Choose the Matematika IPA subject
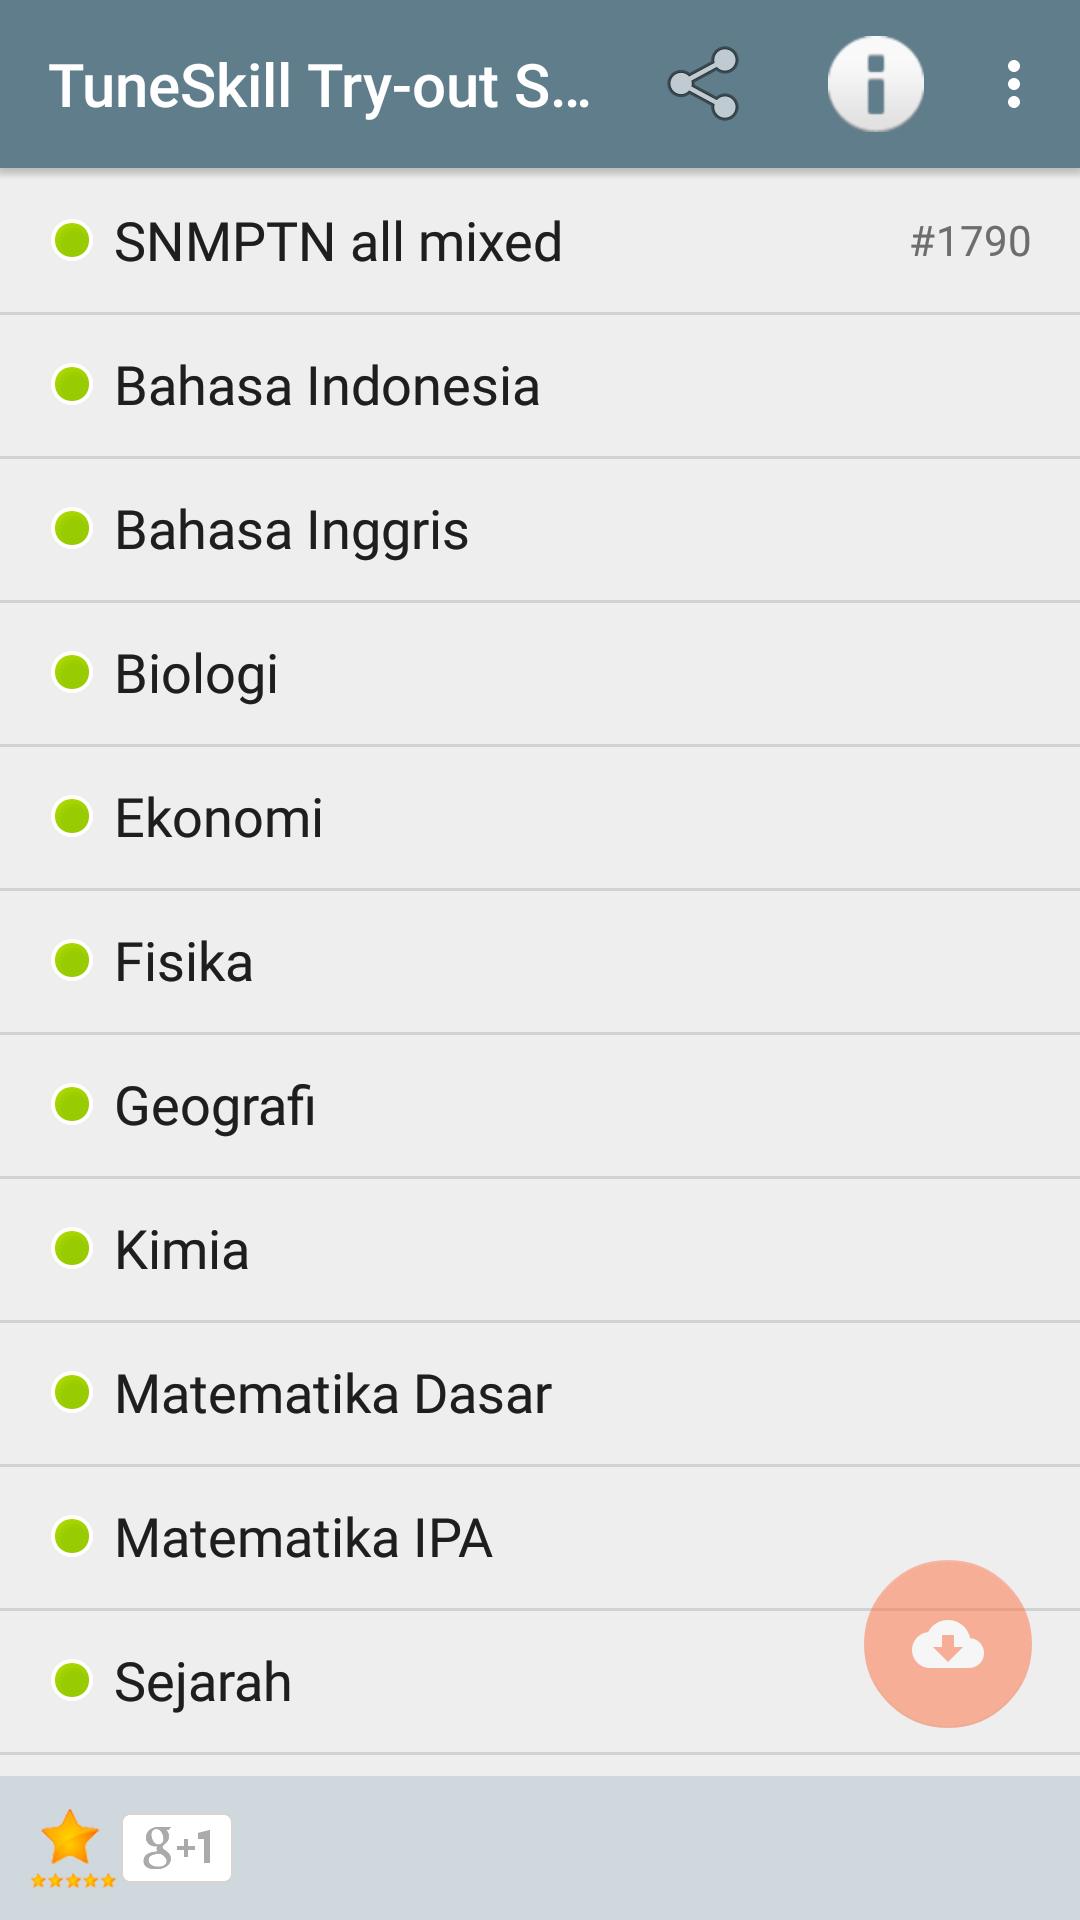 [x=303, y=1538]
